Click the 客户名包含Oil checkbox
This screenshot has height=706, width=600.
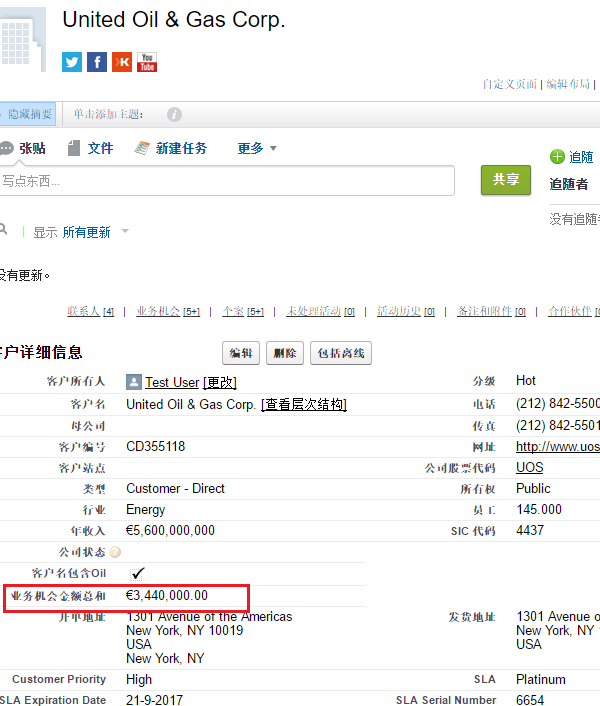(137, 574)
